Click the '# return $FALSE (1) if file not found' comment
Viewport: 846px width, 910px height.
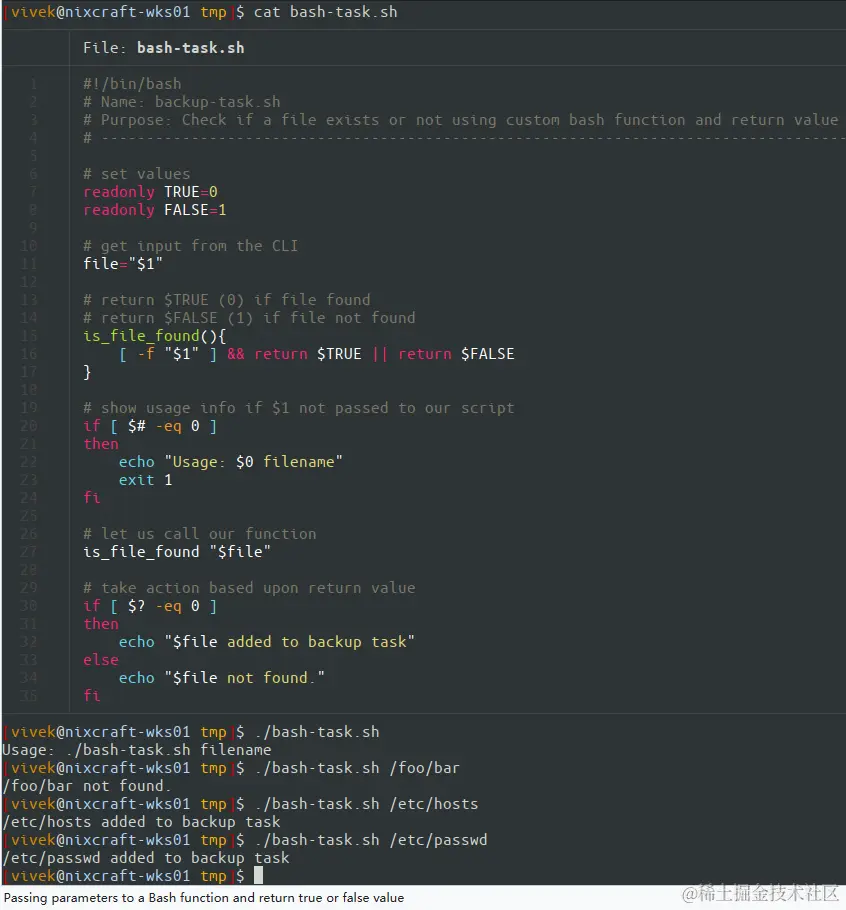coord(249,318)
